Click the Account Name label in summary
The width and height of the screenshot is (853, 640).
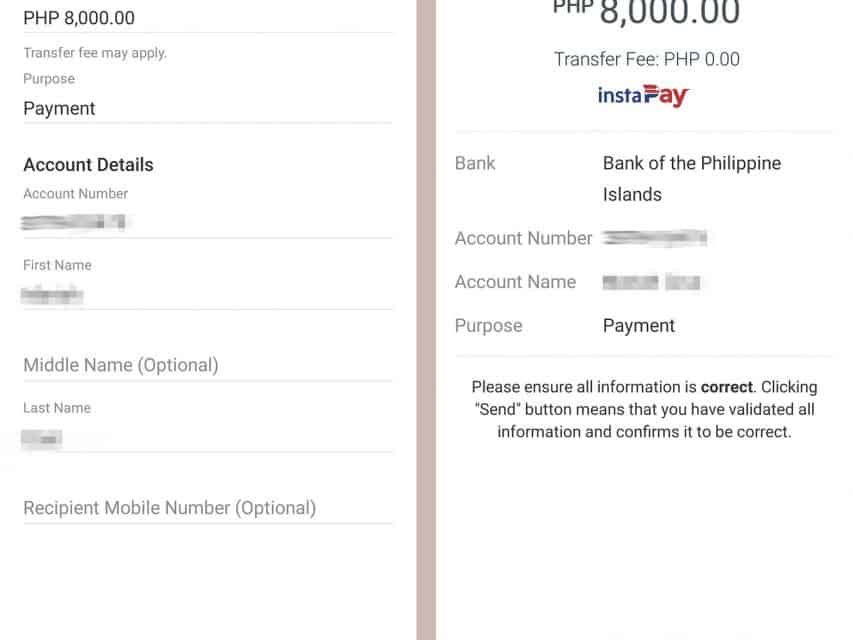[x=515, y=282]
